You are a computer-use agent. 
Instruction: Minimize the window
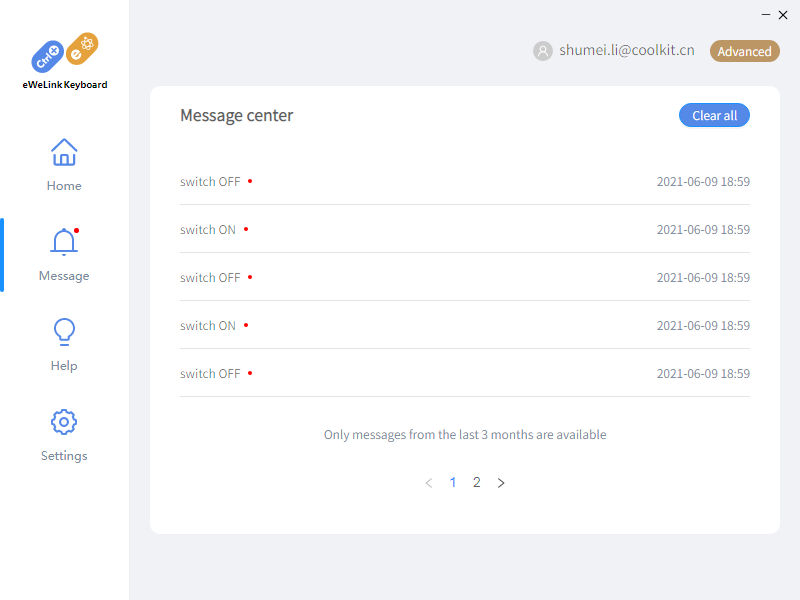coord(766,15)
